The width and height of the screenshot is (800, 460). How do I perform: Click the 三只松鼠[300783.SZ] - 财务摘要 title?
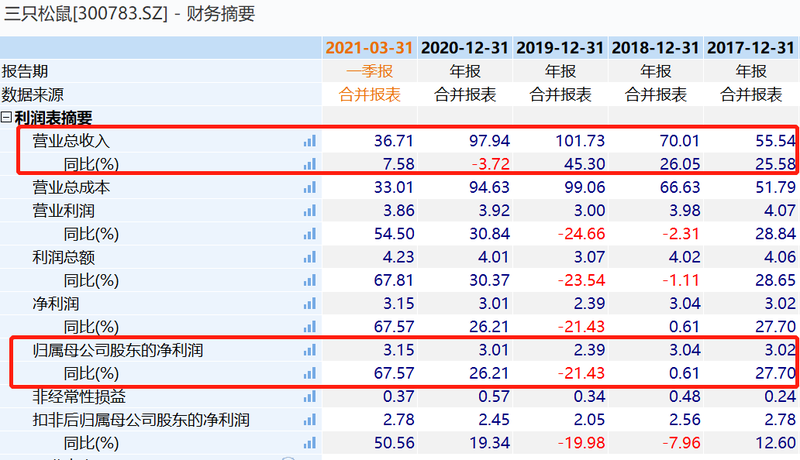pos(129,14)
